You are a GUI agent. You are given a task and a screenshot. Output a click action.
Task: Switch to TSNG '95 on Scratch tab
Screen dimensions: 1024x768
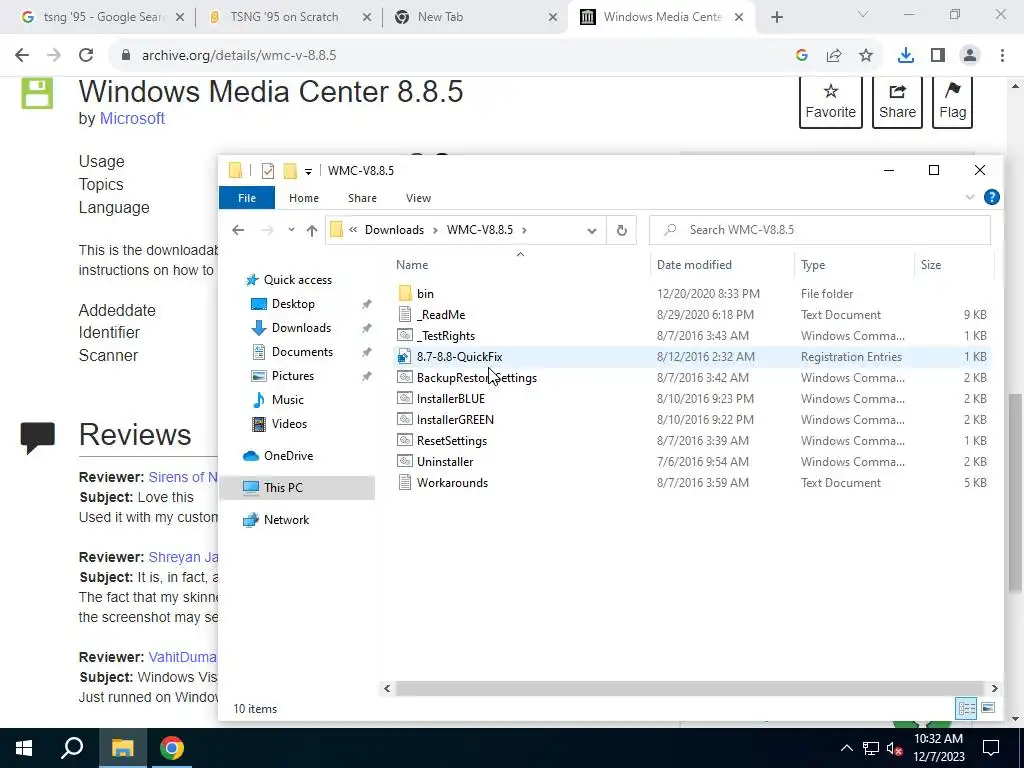coord(284,18)
